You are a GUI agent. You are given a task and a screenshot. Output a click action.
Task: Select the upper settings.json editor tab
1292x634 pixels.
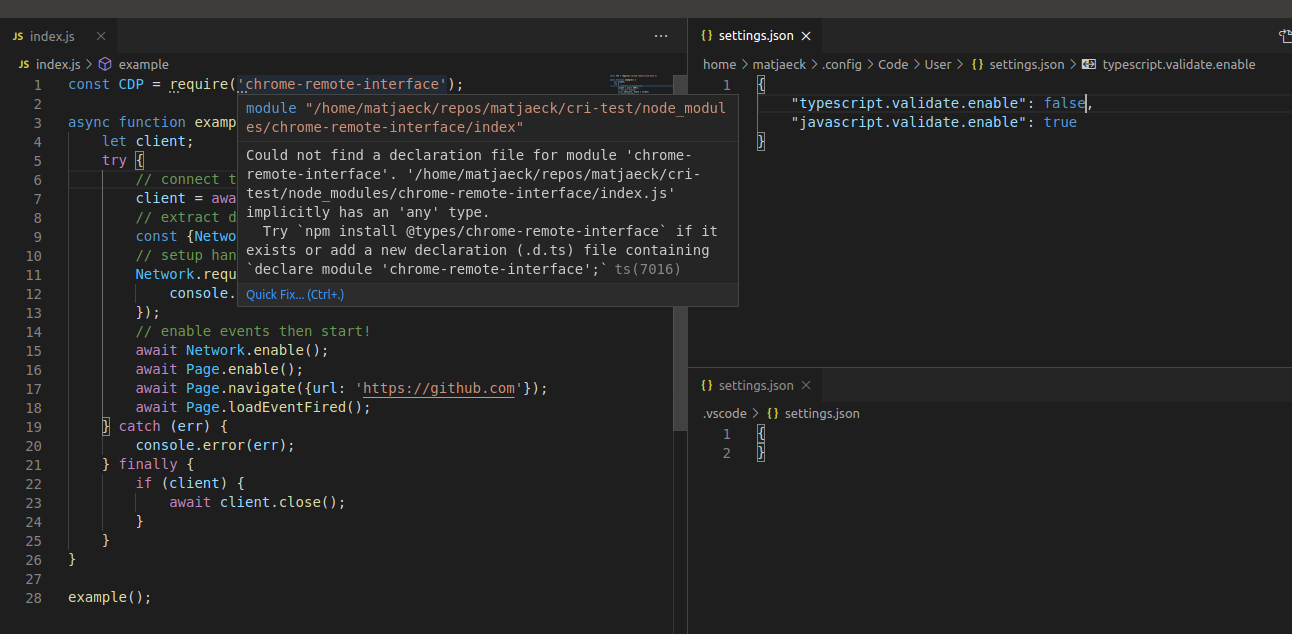pos(756,36)
